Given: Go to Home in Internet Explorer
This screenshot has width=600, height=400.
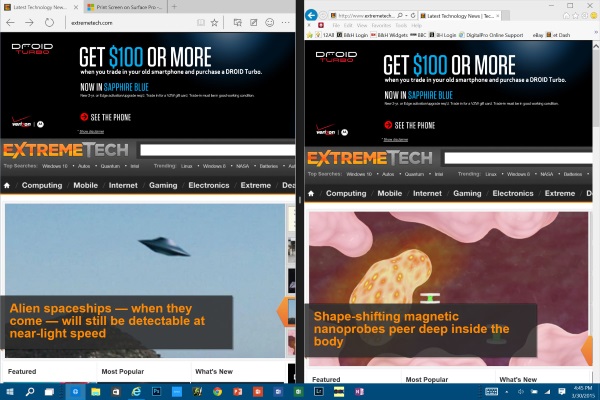Looking at the screenshot, I should tap(567, 16).
